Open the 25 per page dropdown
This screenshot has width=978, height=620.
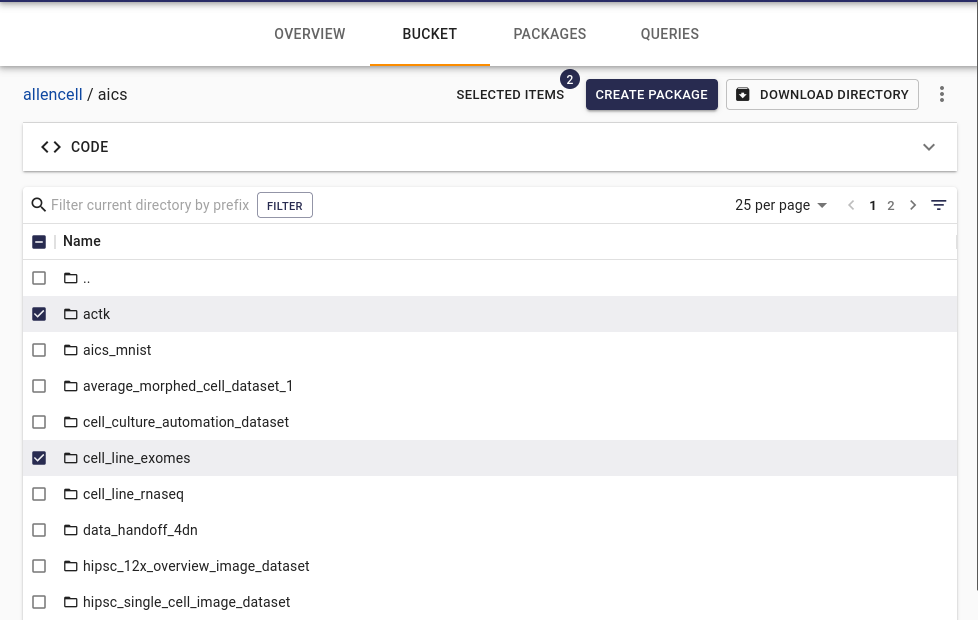[x=781, y=205]
